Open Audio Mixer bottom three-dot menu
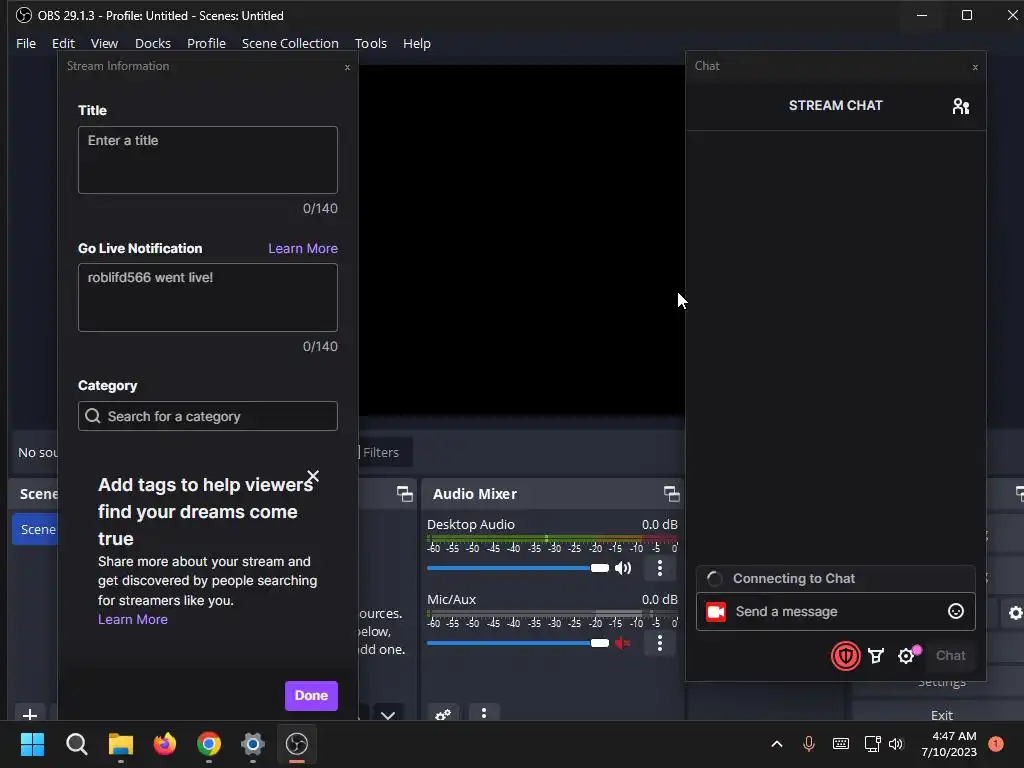This screenshot has height=768, width=1024. coord(484,713)
